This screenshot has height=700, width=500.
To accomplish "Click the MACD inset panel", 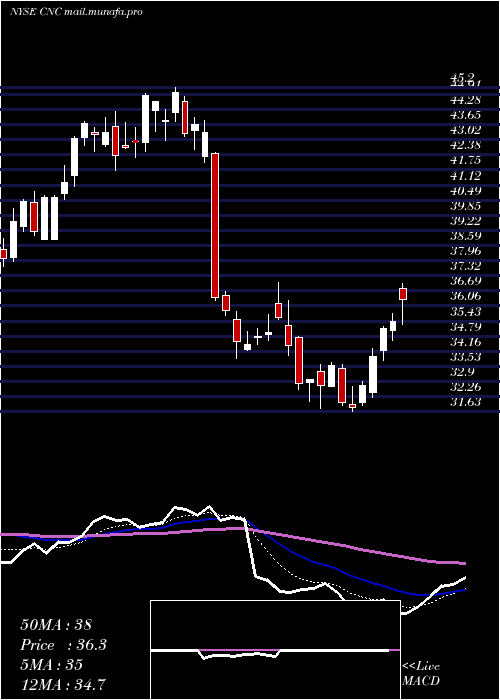I will 275,650.
